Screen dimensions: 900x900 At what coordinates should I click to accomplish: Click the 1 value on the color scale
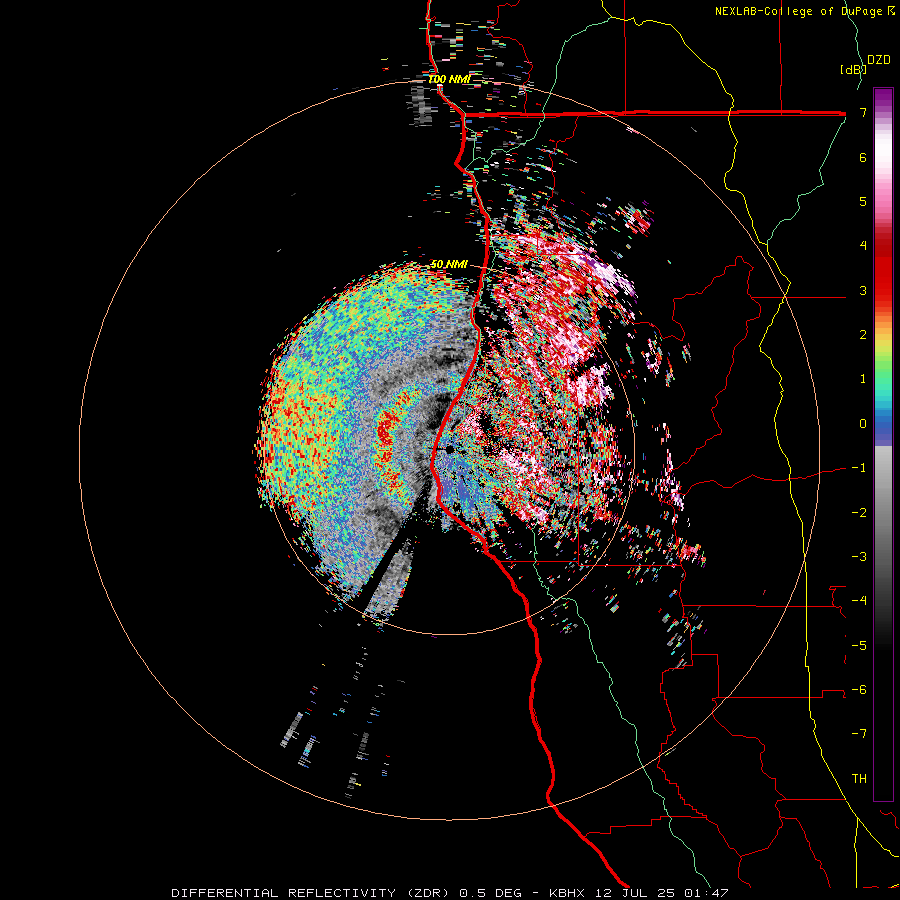tap(863, 379)
